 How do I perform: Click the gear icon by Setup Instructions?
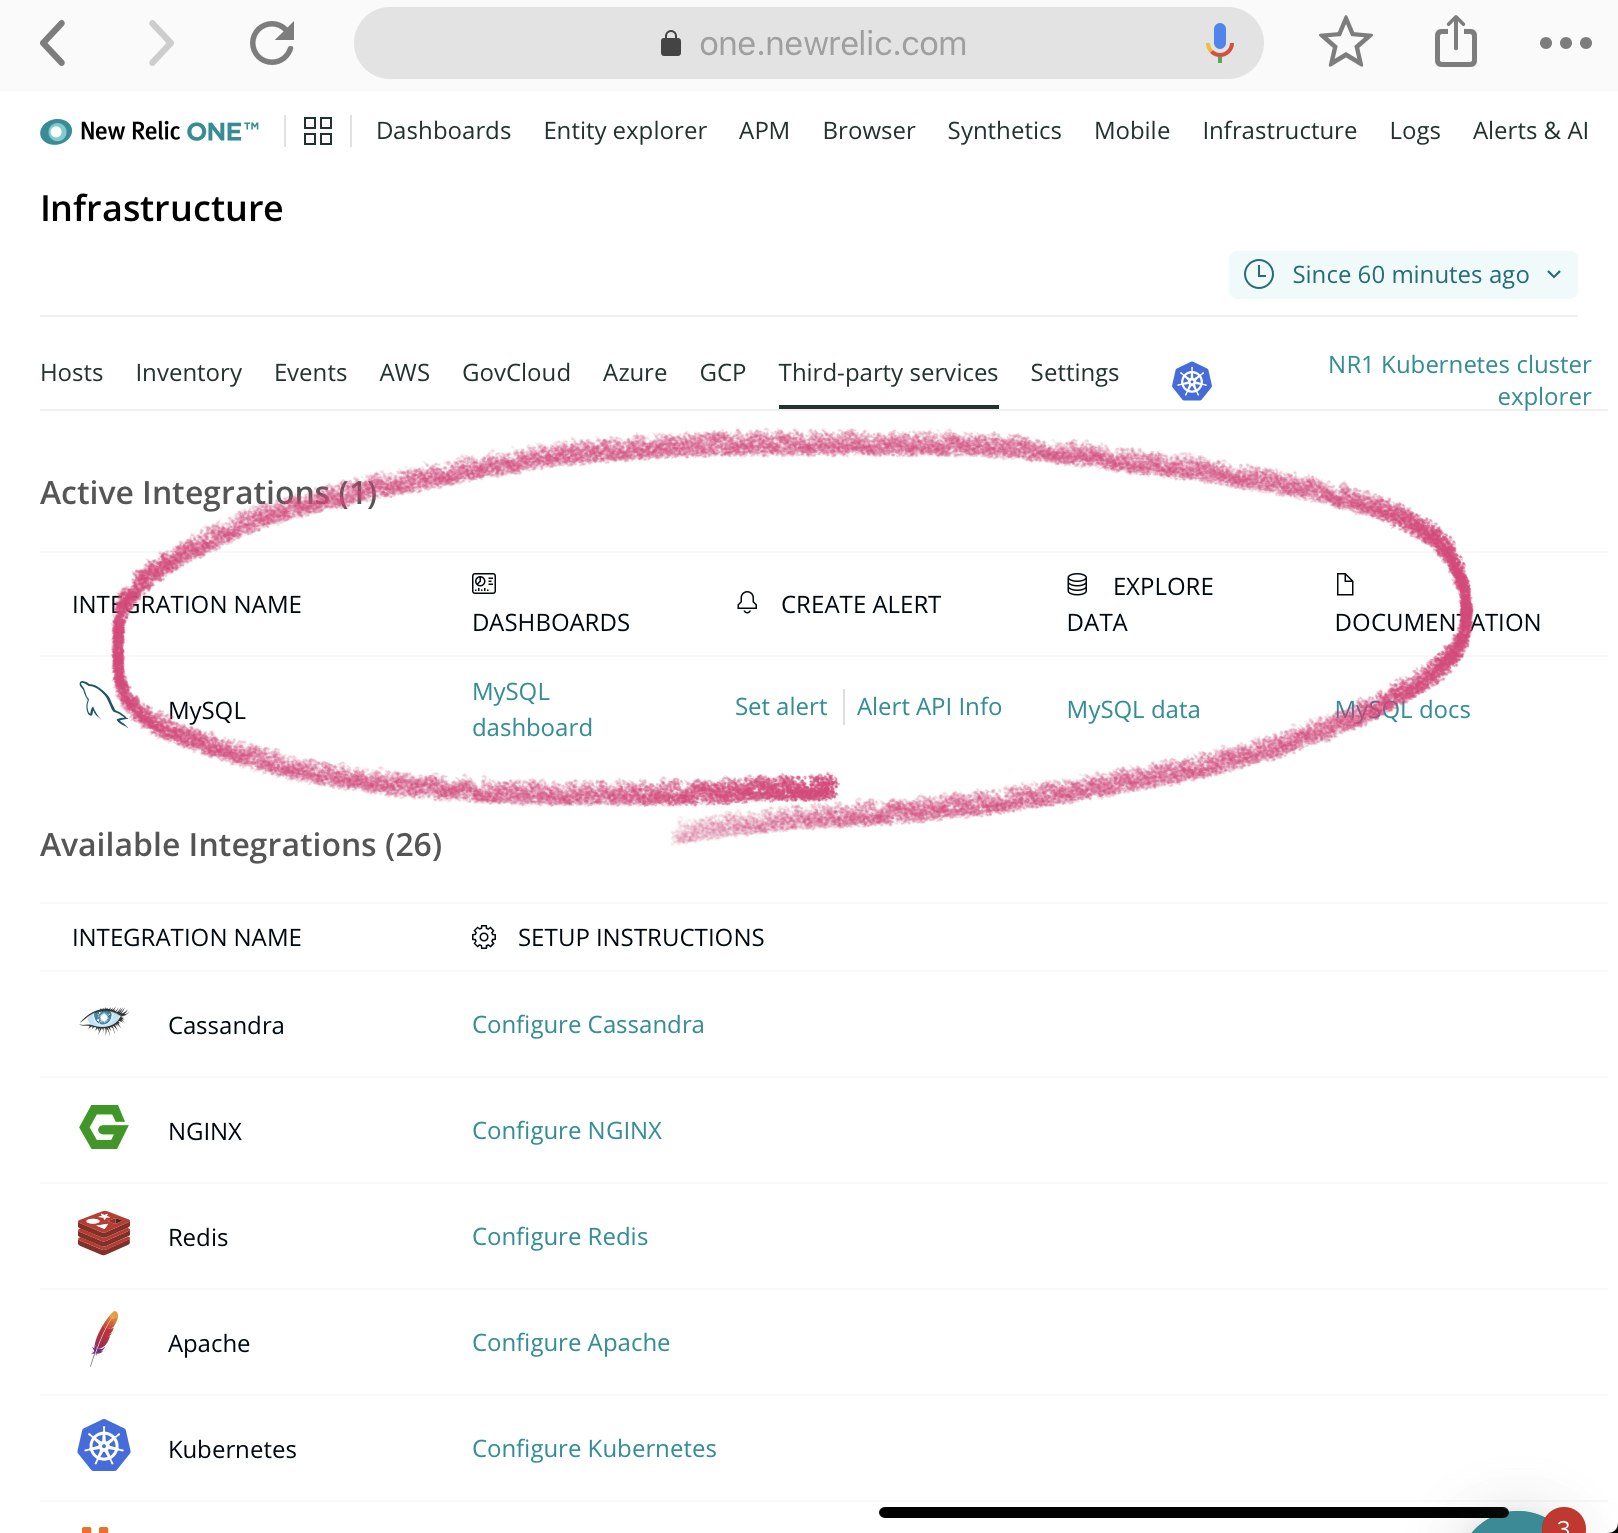click(484, 937)
